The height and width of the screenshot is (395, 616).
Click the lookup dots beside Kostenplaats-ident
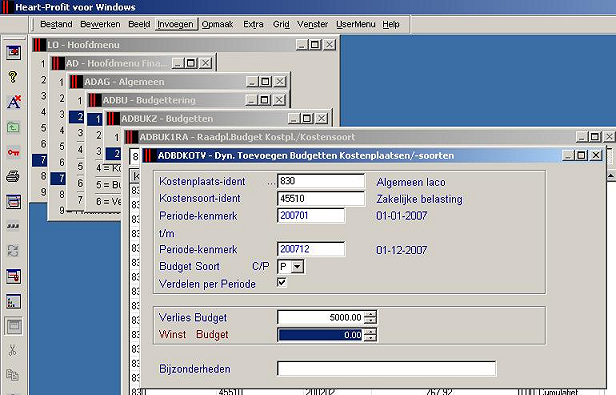(x=271, y=183)
